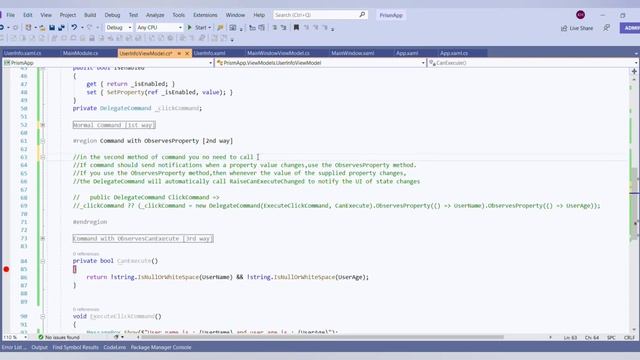Open the Edit menu
Screen dimensions: 640x360
point(28,15)
